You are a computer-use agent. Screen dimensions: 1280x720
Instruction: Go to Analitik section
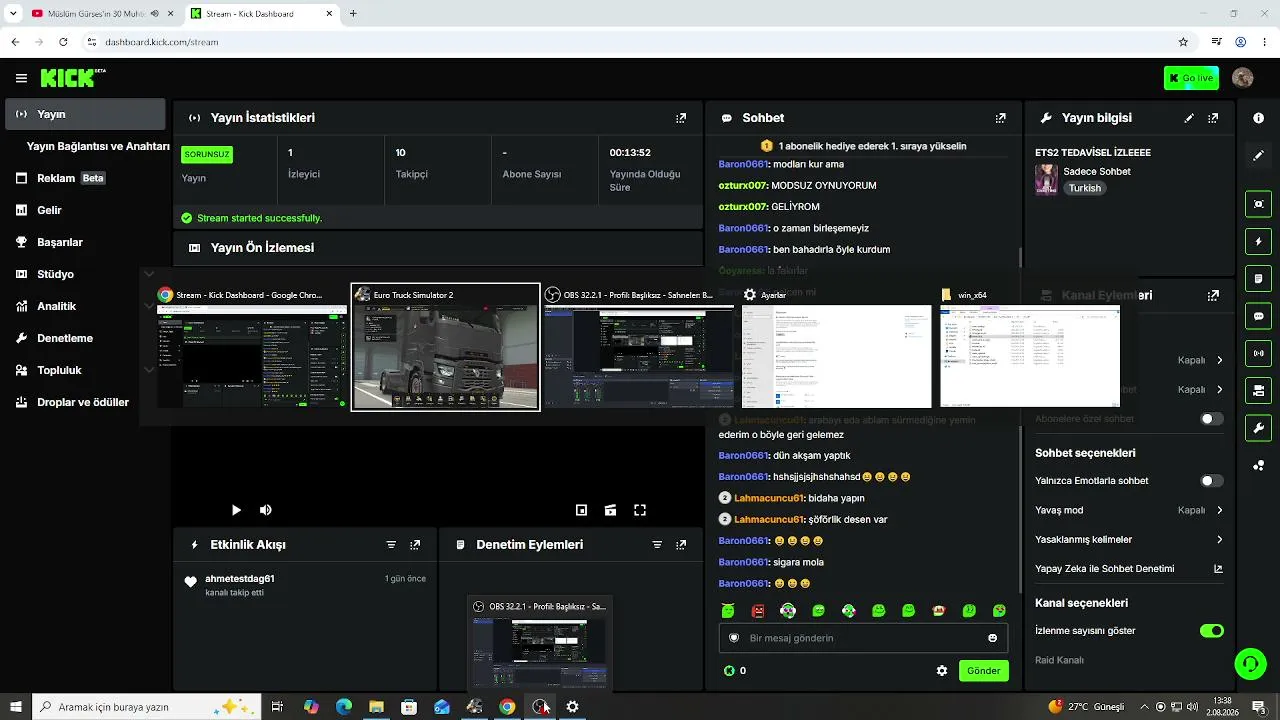pos(86,306)
